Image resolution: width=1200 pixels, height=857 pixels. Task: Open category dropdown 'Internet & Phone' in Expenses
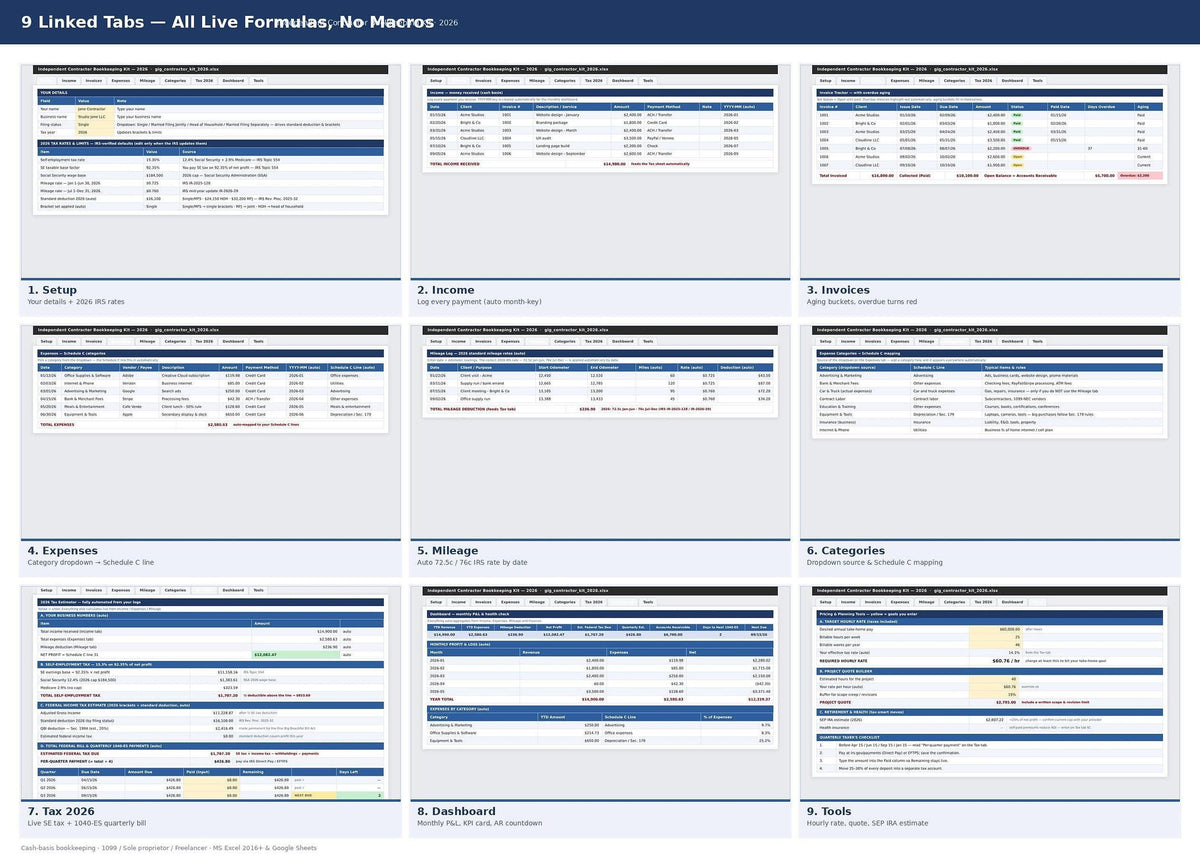point(91,383)
